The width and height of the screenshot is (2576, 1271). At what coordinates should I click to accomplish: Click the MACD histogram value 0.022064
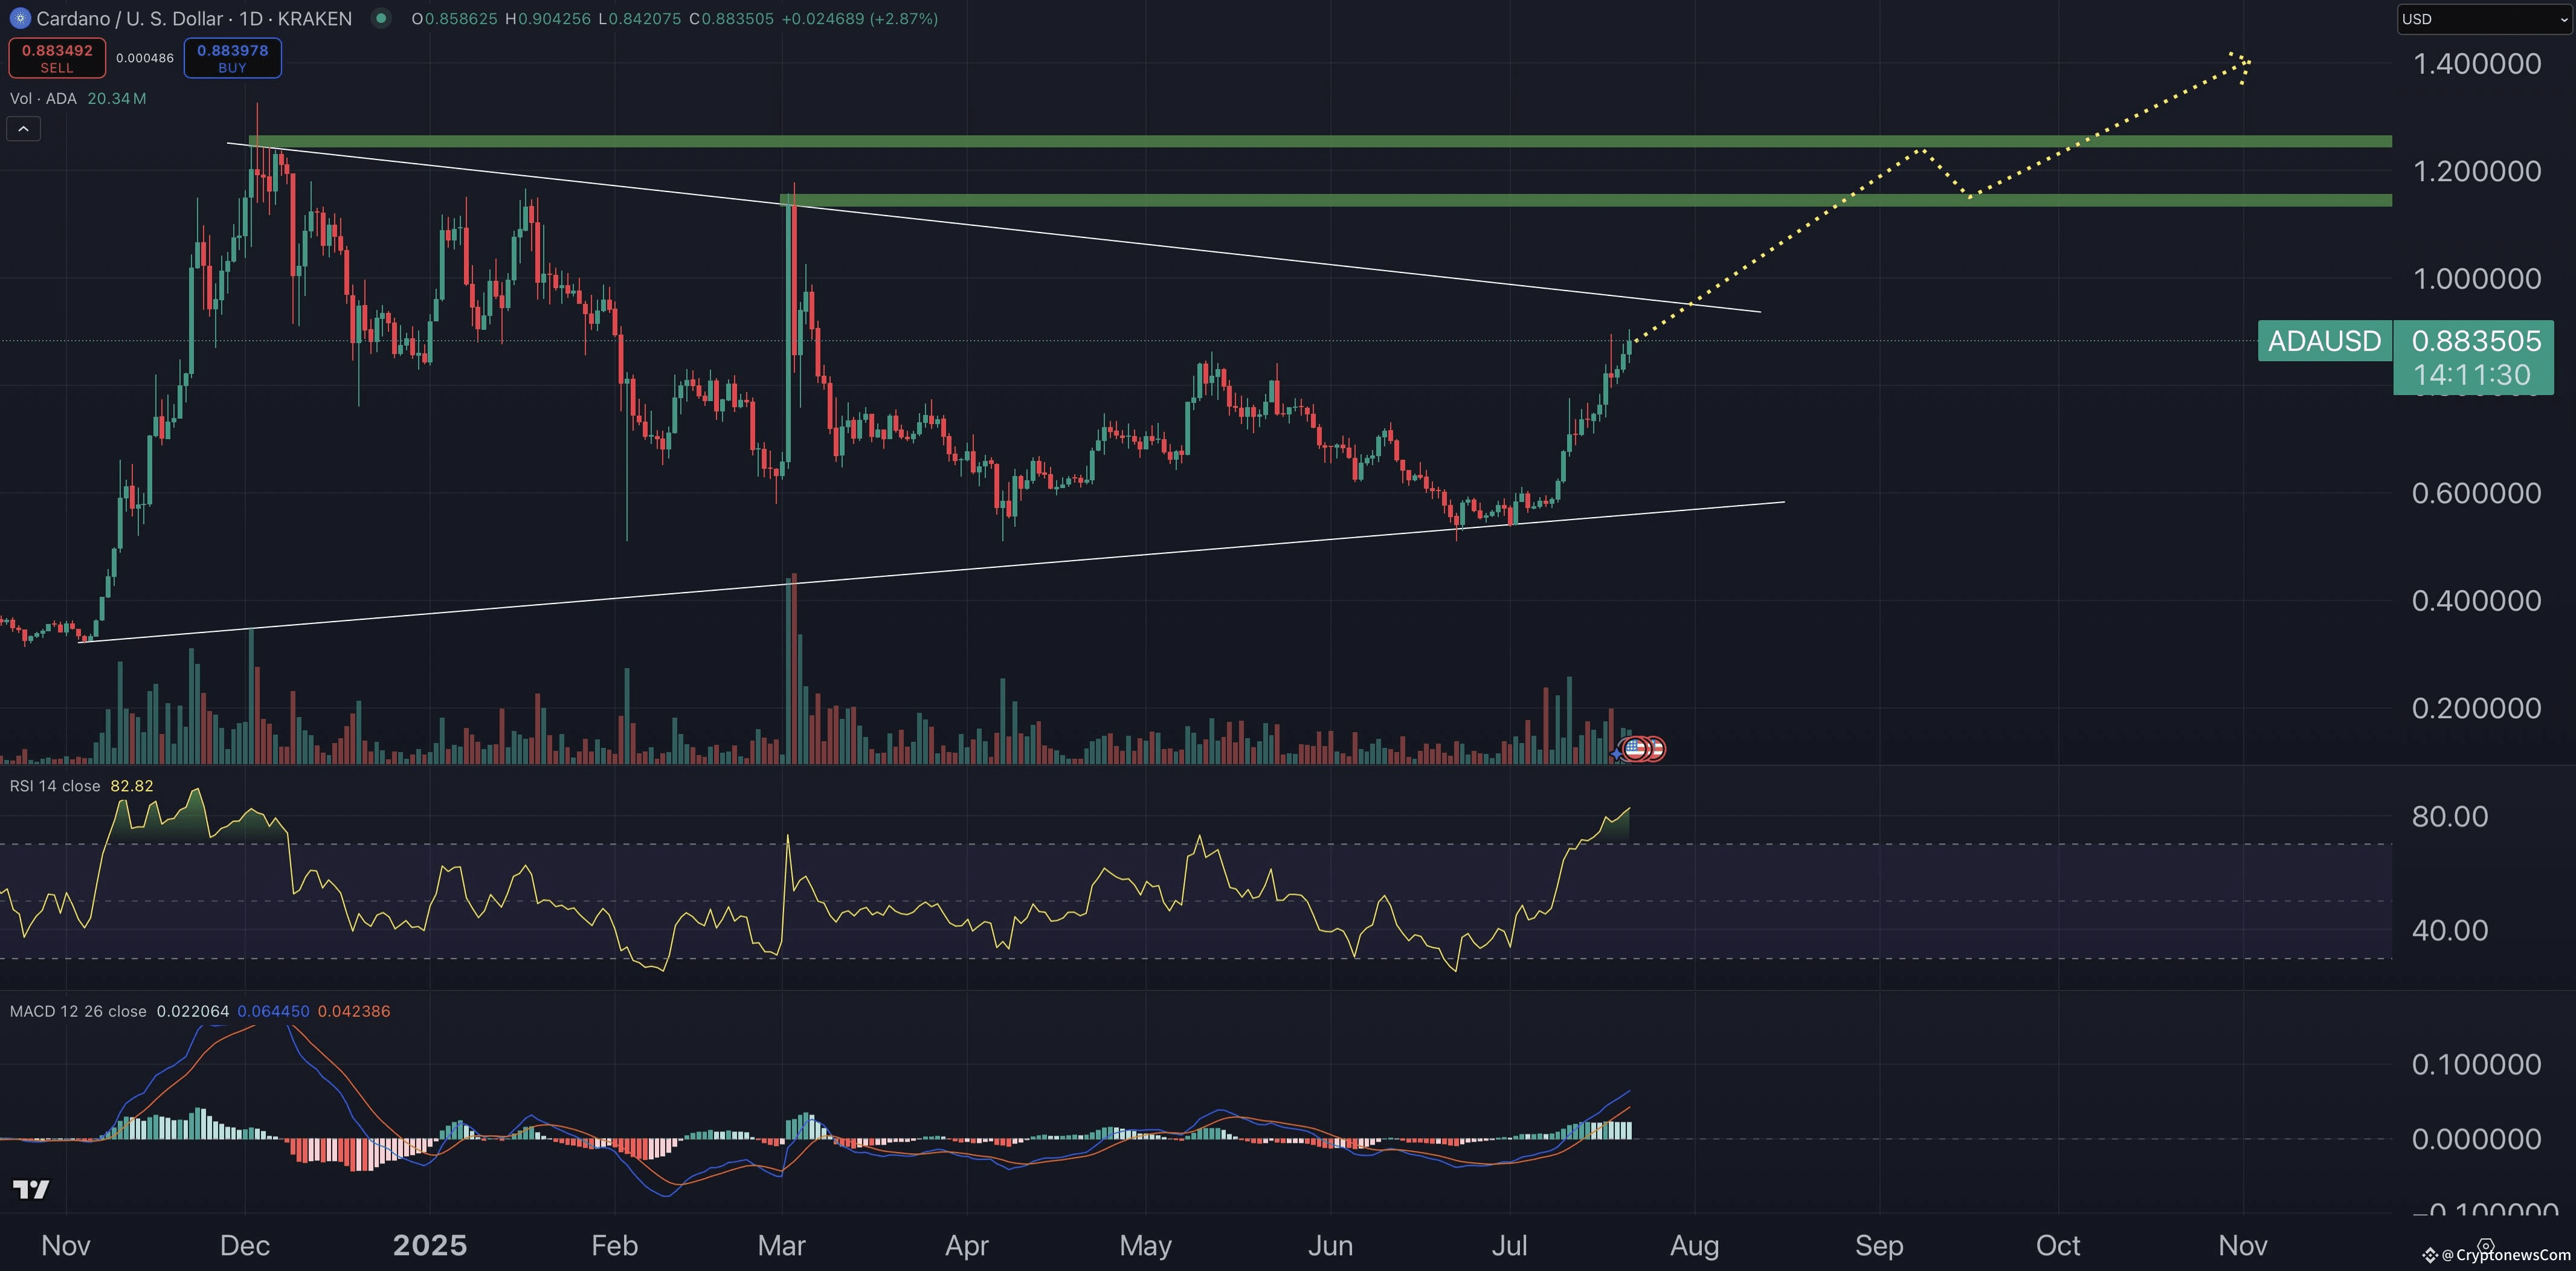tap(193, 1011)
